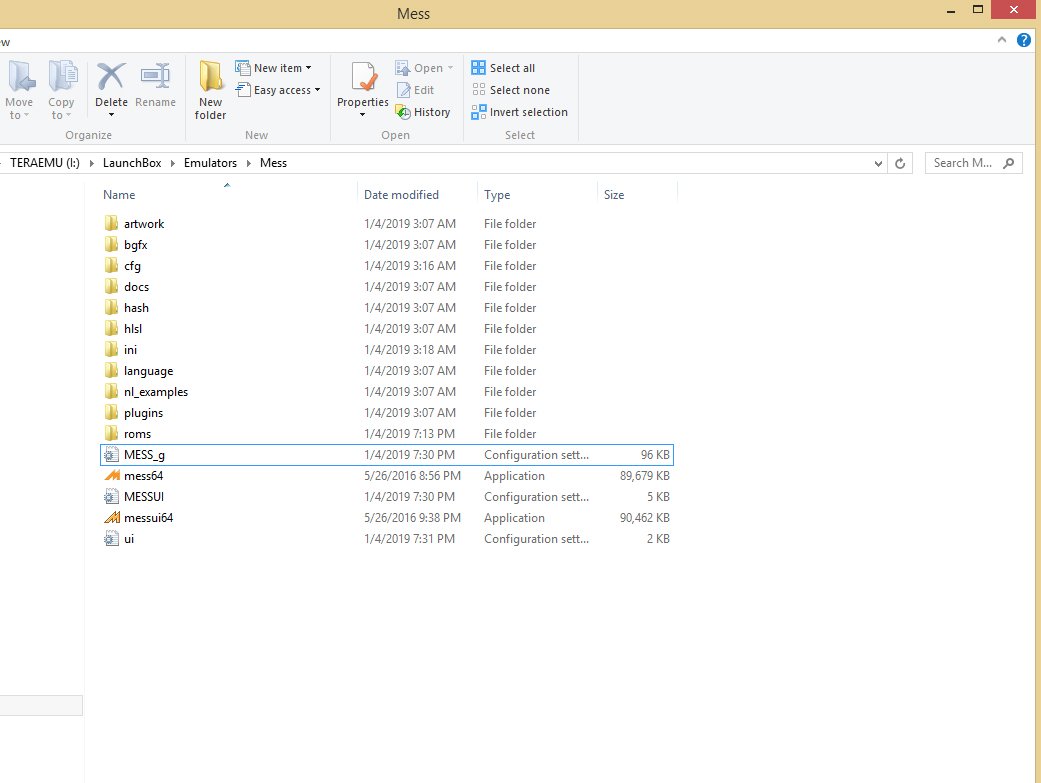
Task: Expand the breadcrumb arrow after LaunchBox
Action: pyautogui.click(x=173, y=163)
